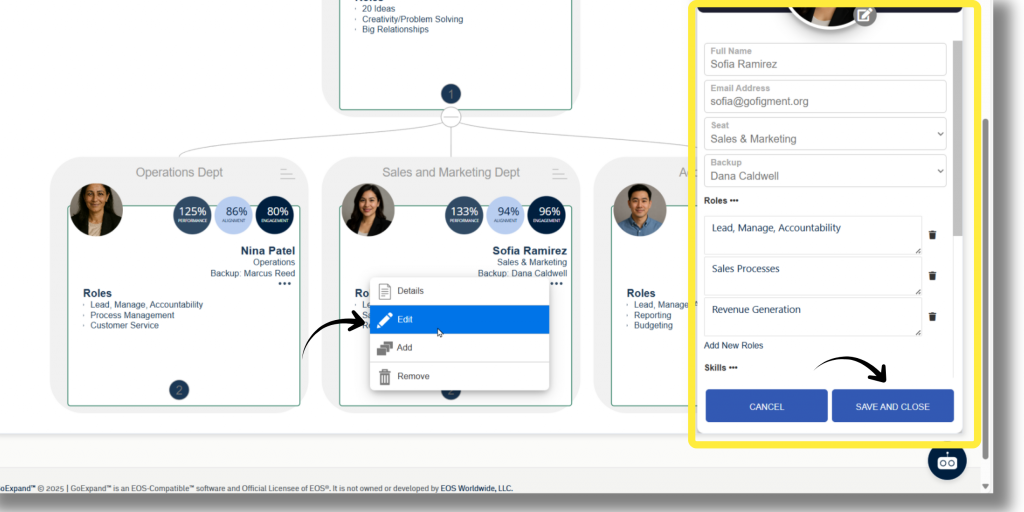Open Sales and Marketing Dept menu icon
Image resolution: width=1024 pixels, height=512 pixels.
coord(560,173)
